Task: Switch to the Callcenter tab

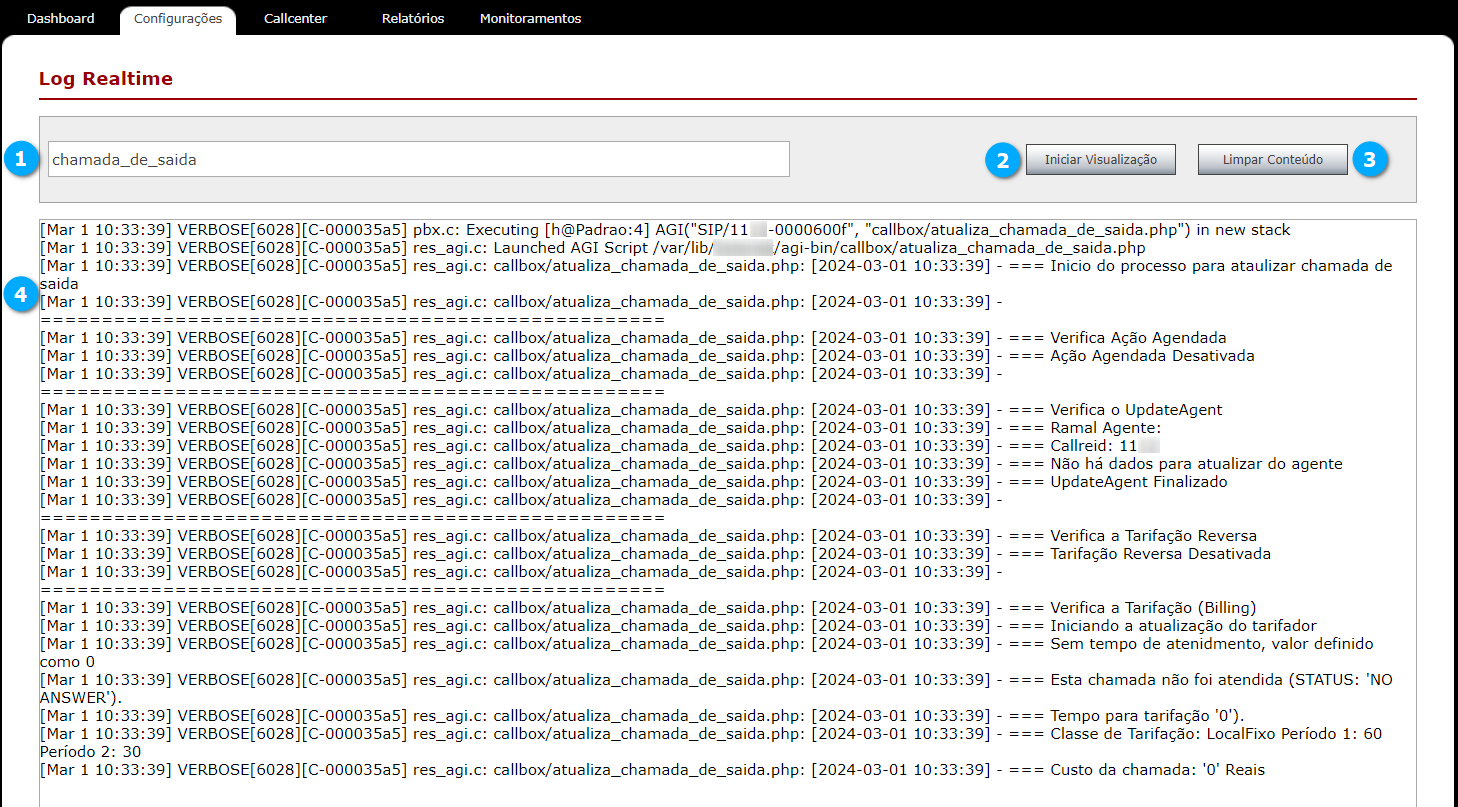Action: tap(295, 19)
